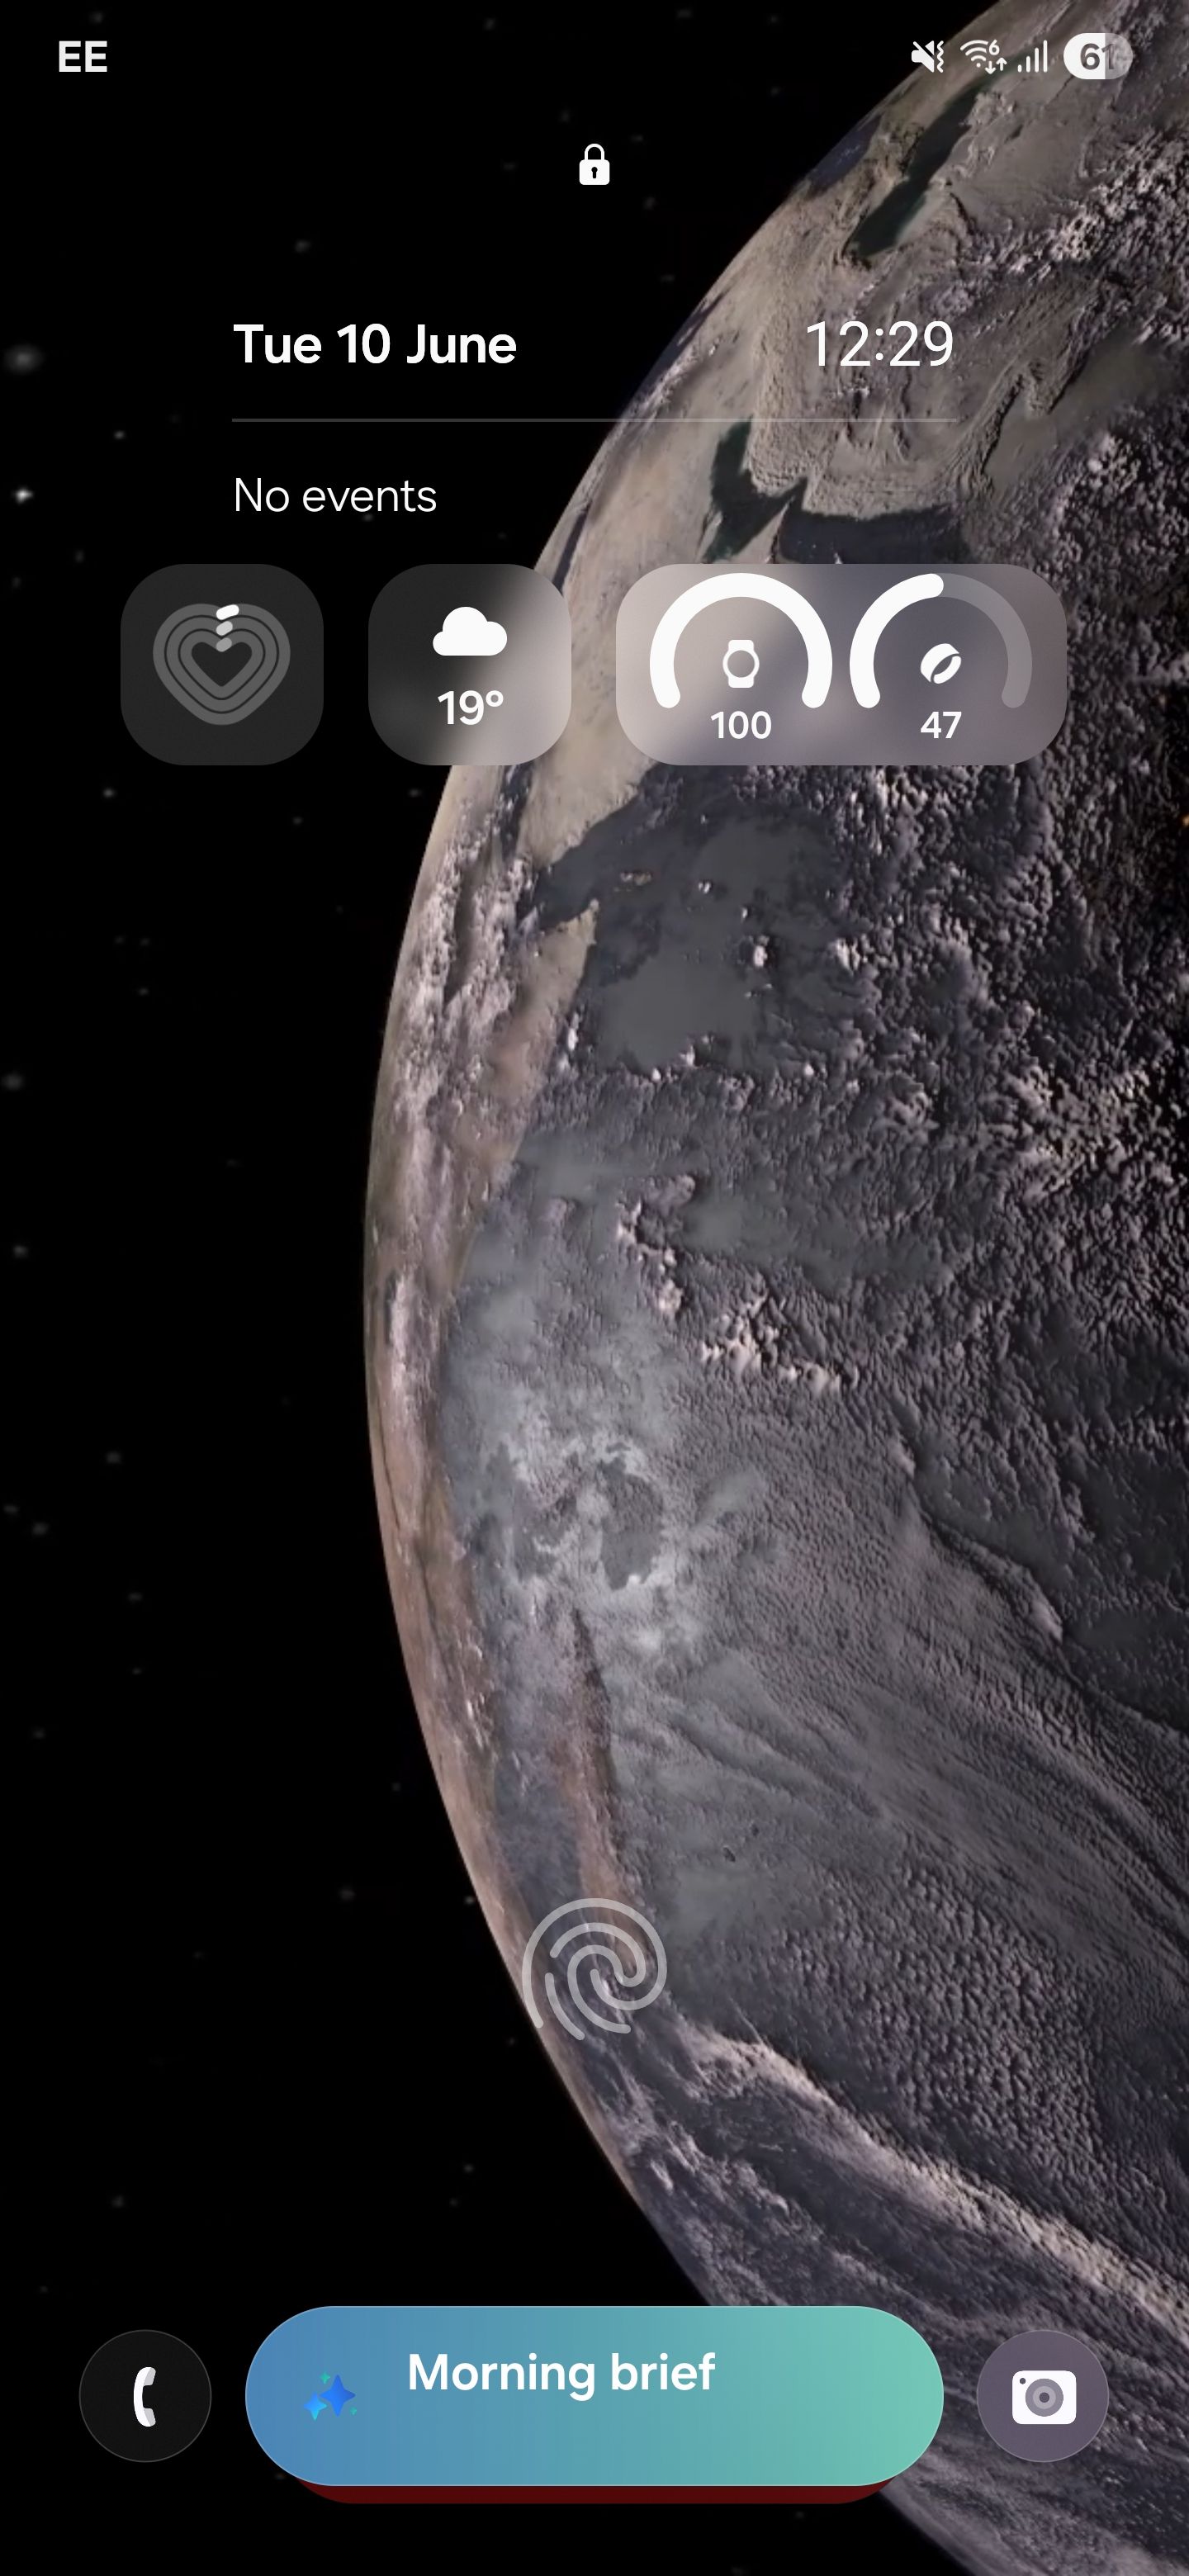Tap the 'Tue 10 June' date
The width and height of the screenshot is (1189, 2576).
tap(375, 345)
